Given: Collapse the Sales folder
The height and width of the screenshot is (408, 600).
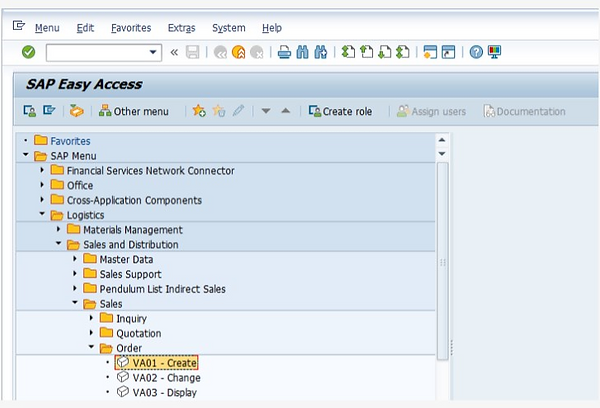Looking at the screenshot, I should tap(75, 302).
